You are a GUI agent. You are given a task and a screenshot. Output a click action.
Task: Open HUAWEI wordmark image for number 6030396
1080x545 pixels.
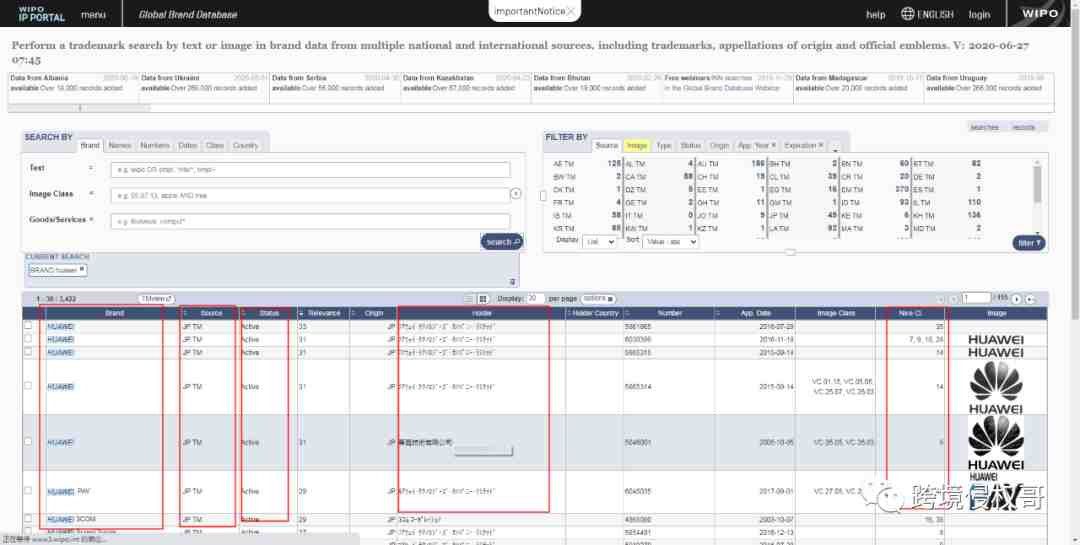pyautogui.click(x=996, y=340)
